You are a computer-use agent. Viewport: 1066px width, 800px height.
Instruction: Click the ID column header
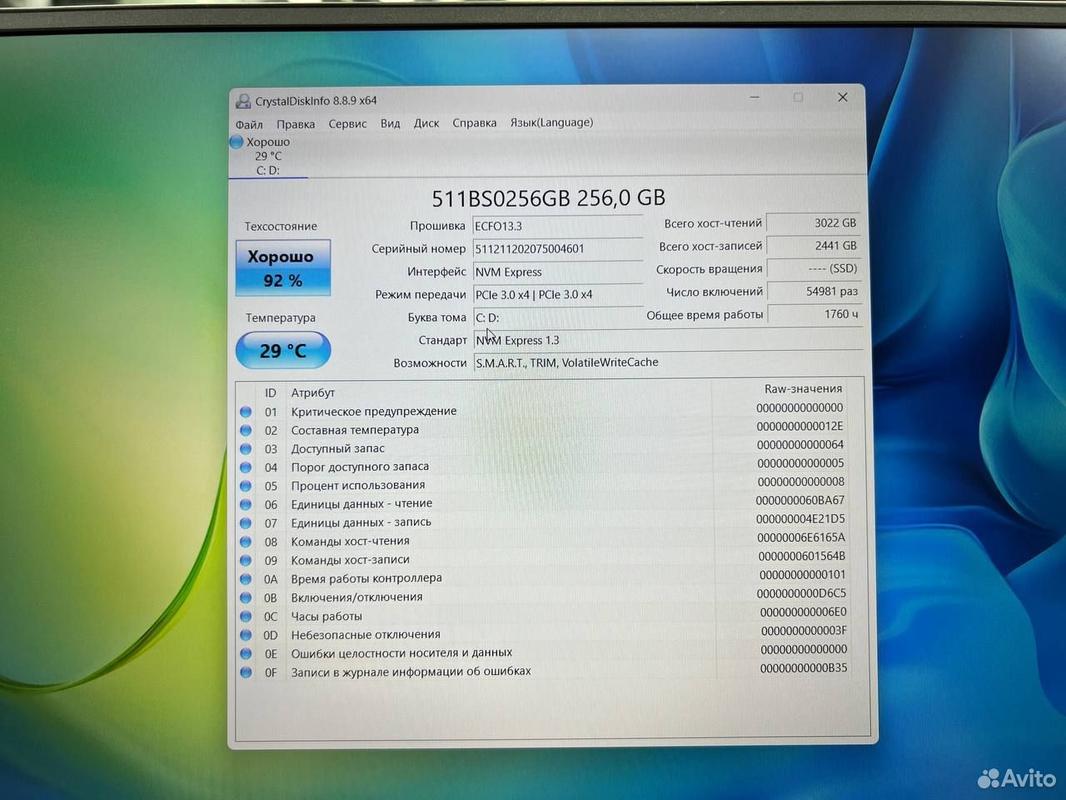point(271,393)
